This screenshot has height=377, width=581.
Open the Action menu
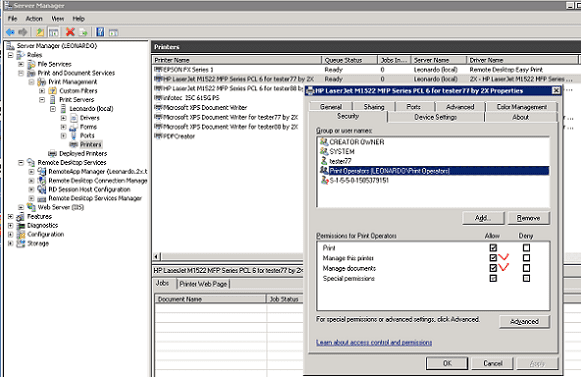click(34, 19)
